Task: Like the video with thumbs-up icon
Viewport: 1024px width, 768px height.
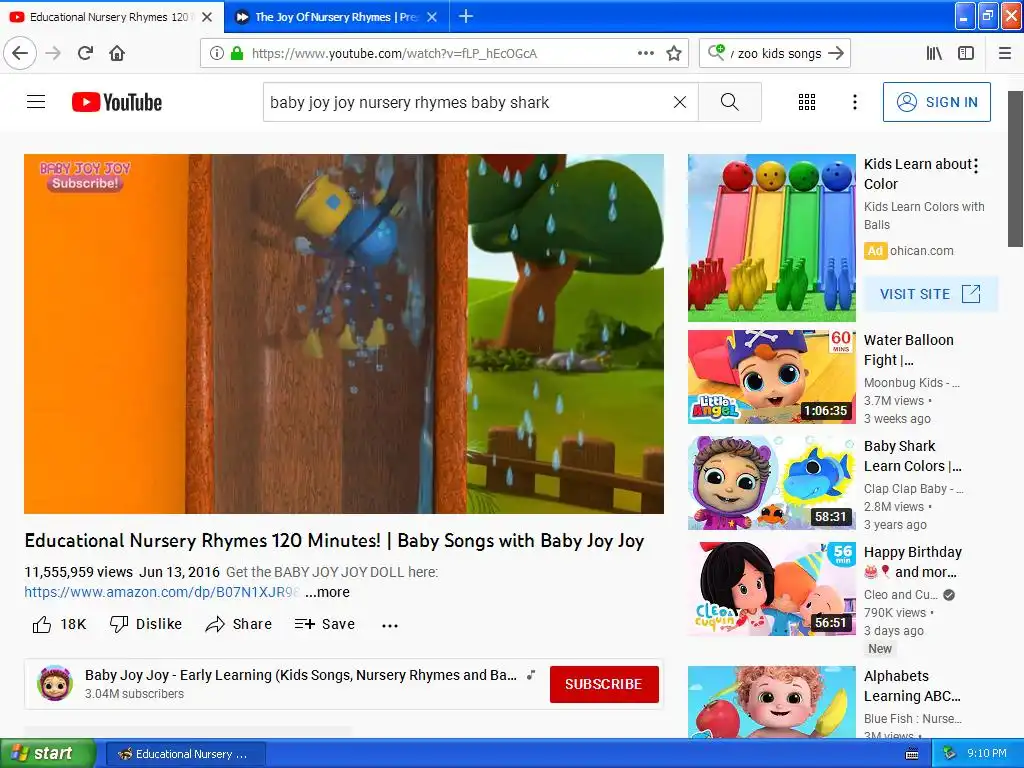Action: point(42,624)
